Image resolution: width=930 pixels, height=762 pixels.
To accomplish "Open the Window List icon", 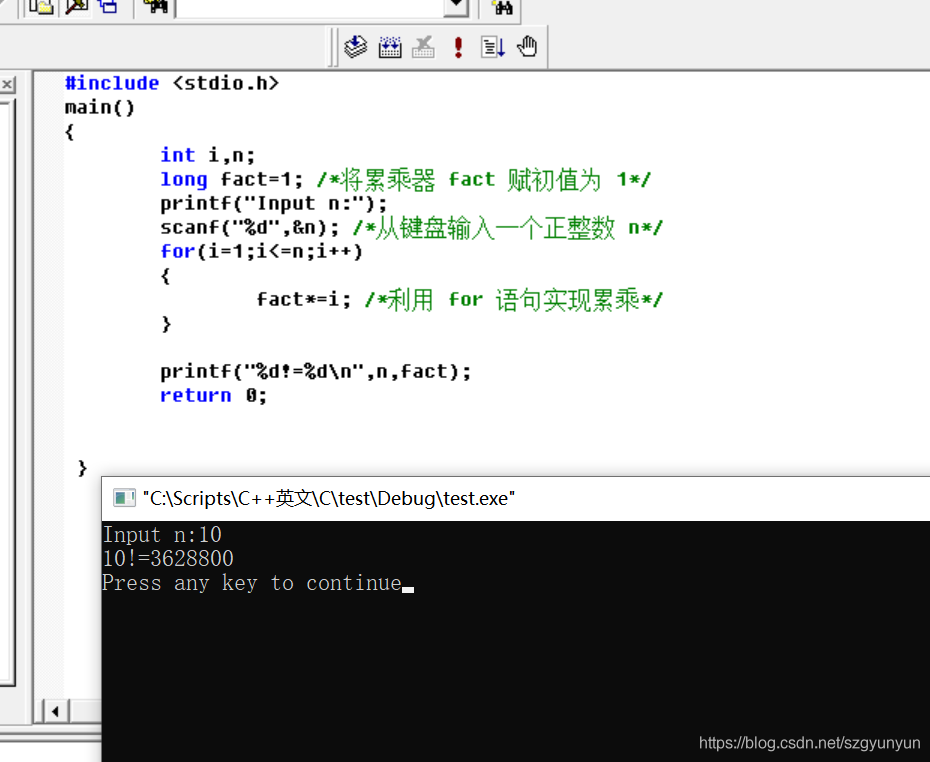I will point(108,7).
